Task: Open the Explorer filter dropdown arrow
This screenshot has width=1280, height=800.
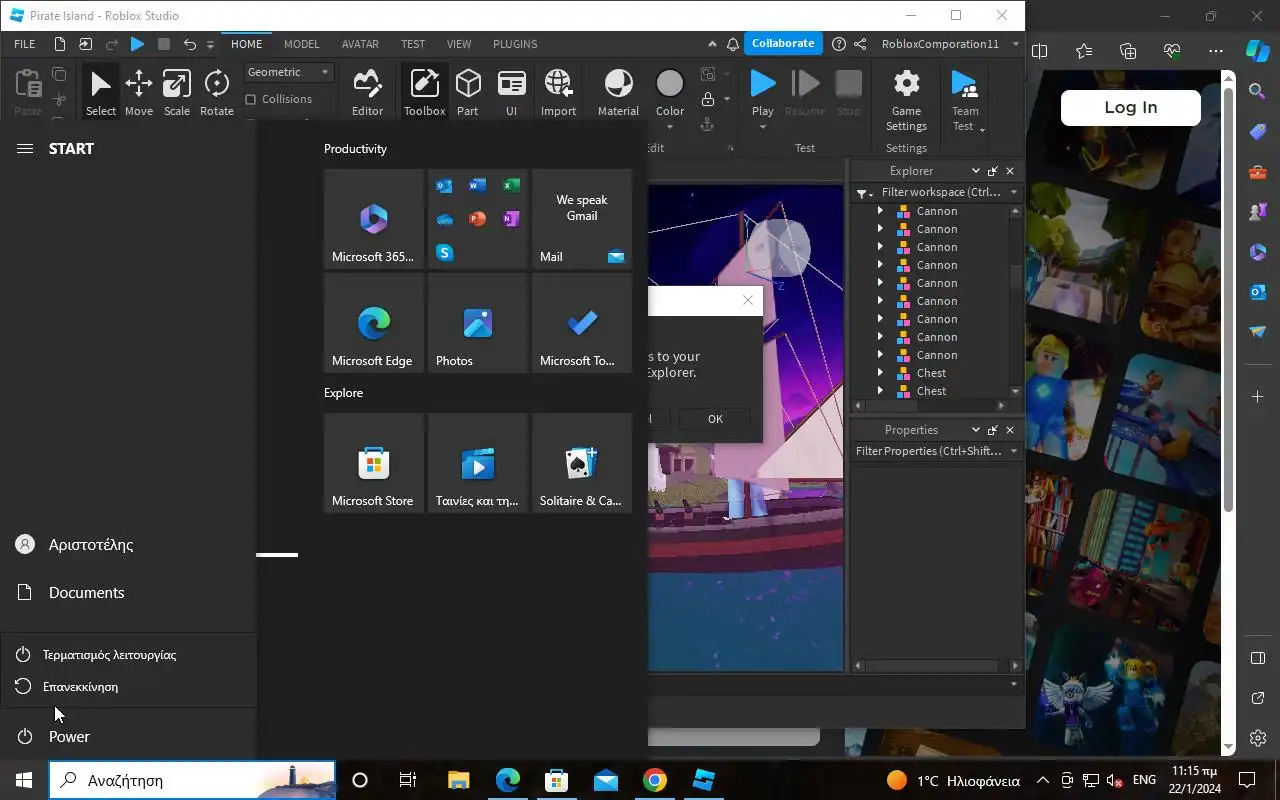Action: click(x=1013, y=192)
